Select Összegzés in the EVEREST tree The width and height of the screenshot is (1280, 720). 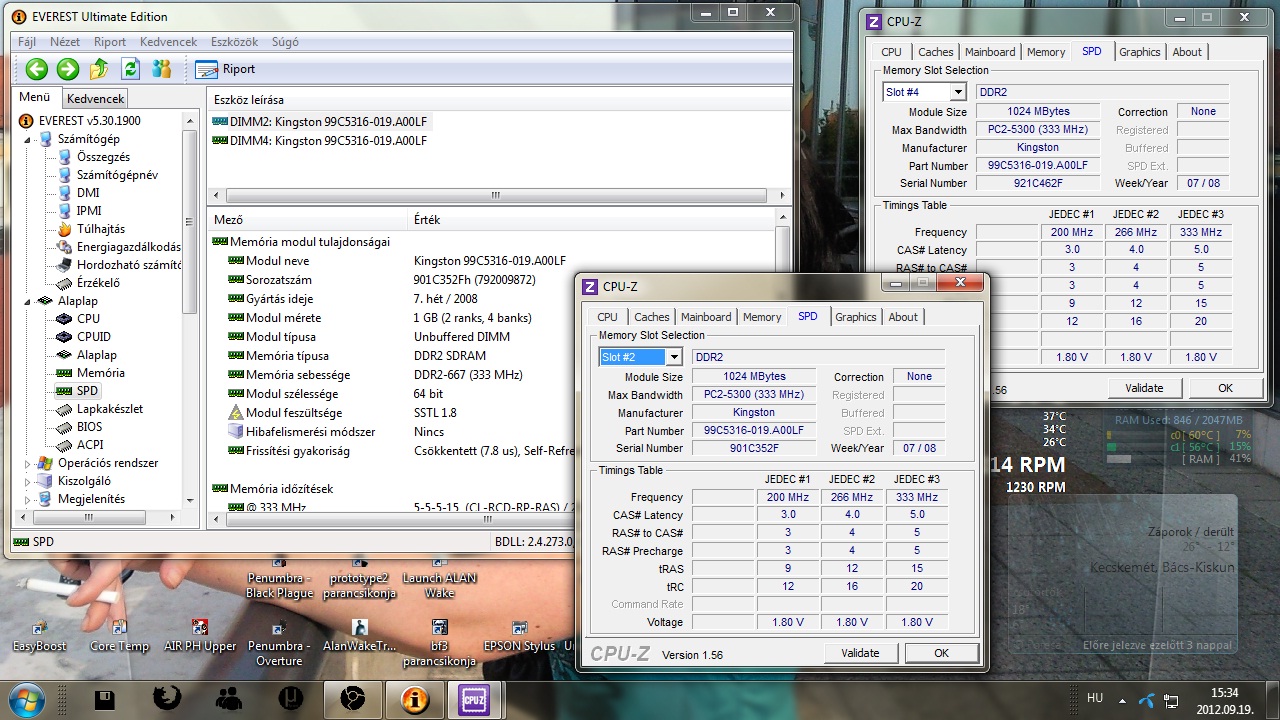pos(103,157)
